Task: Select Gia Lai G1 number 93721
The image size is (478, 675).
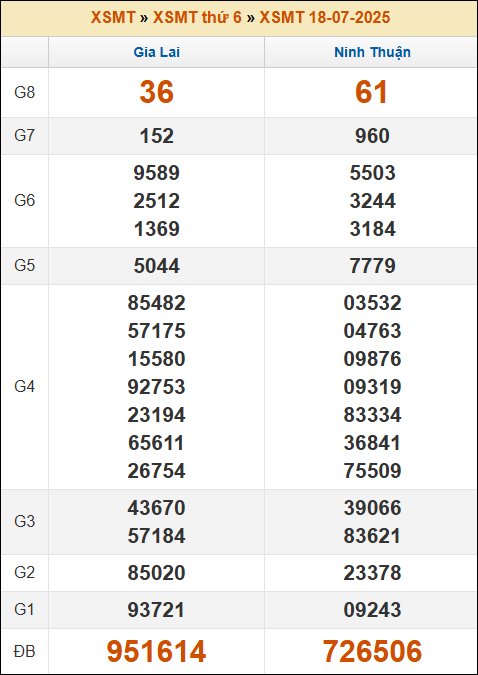Action: click(156, 610)
